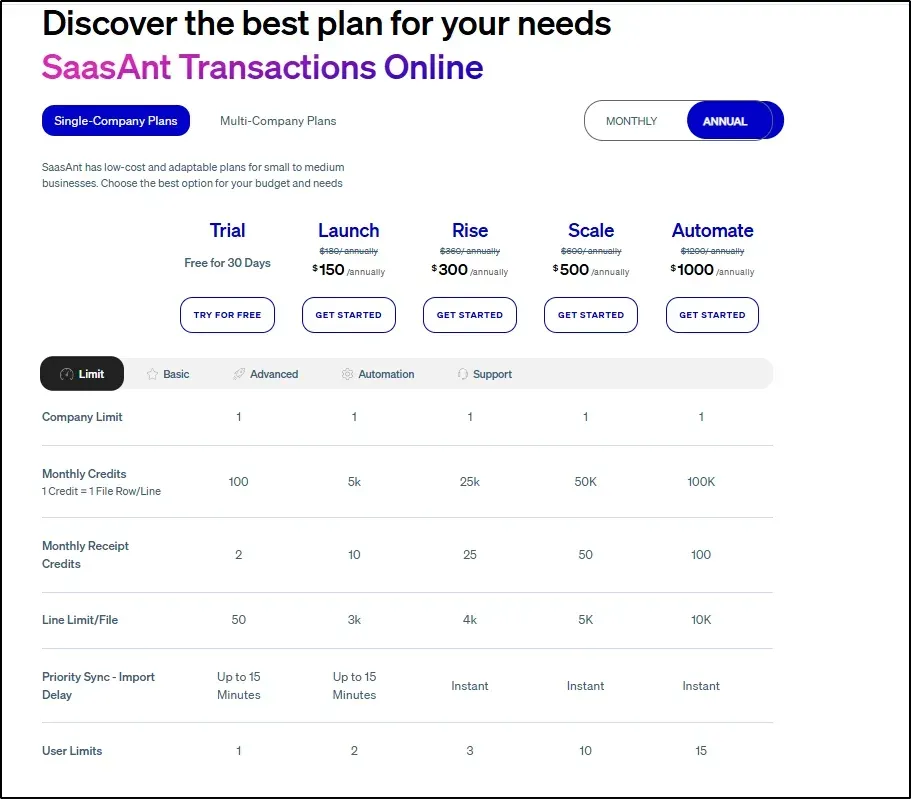Switch to Multi-Company Plans

[278, 121]
